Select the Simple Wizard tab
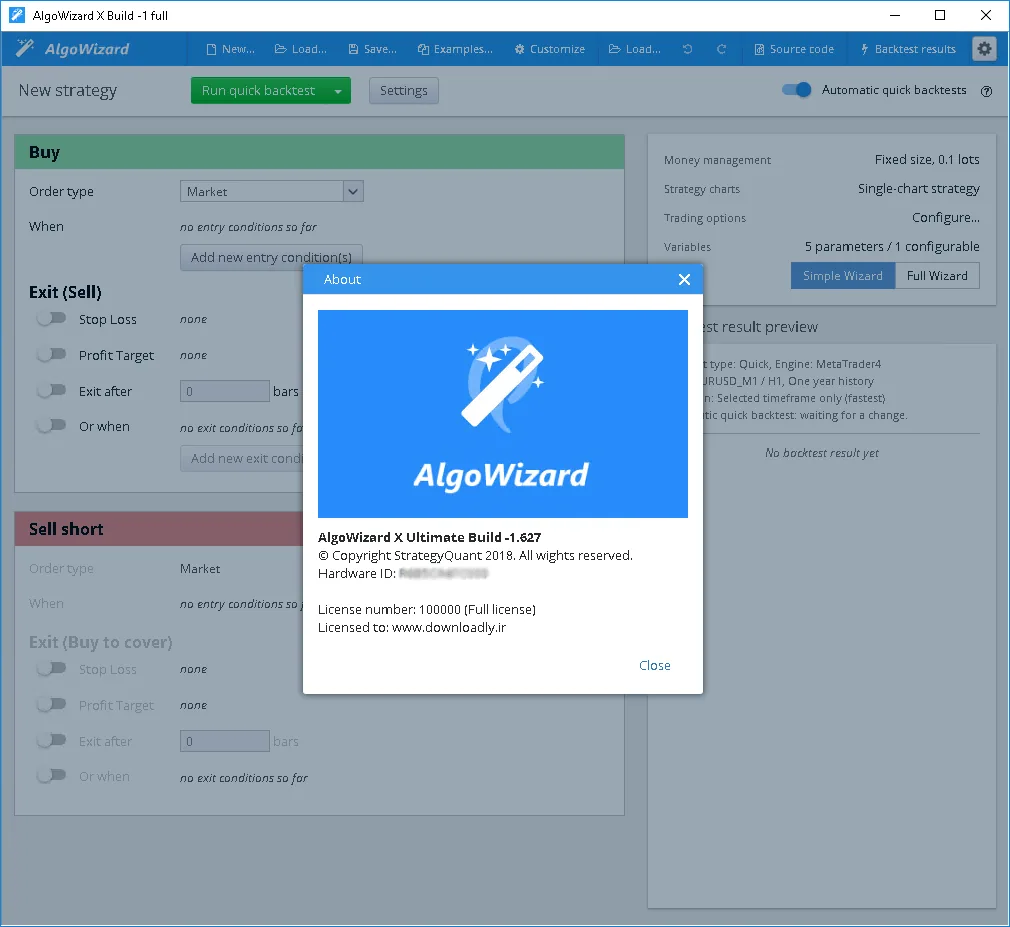This screenshot has width=1010, height=927. coord(843,276)
